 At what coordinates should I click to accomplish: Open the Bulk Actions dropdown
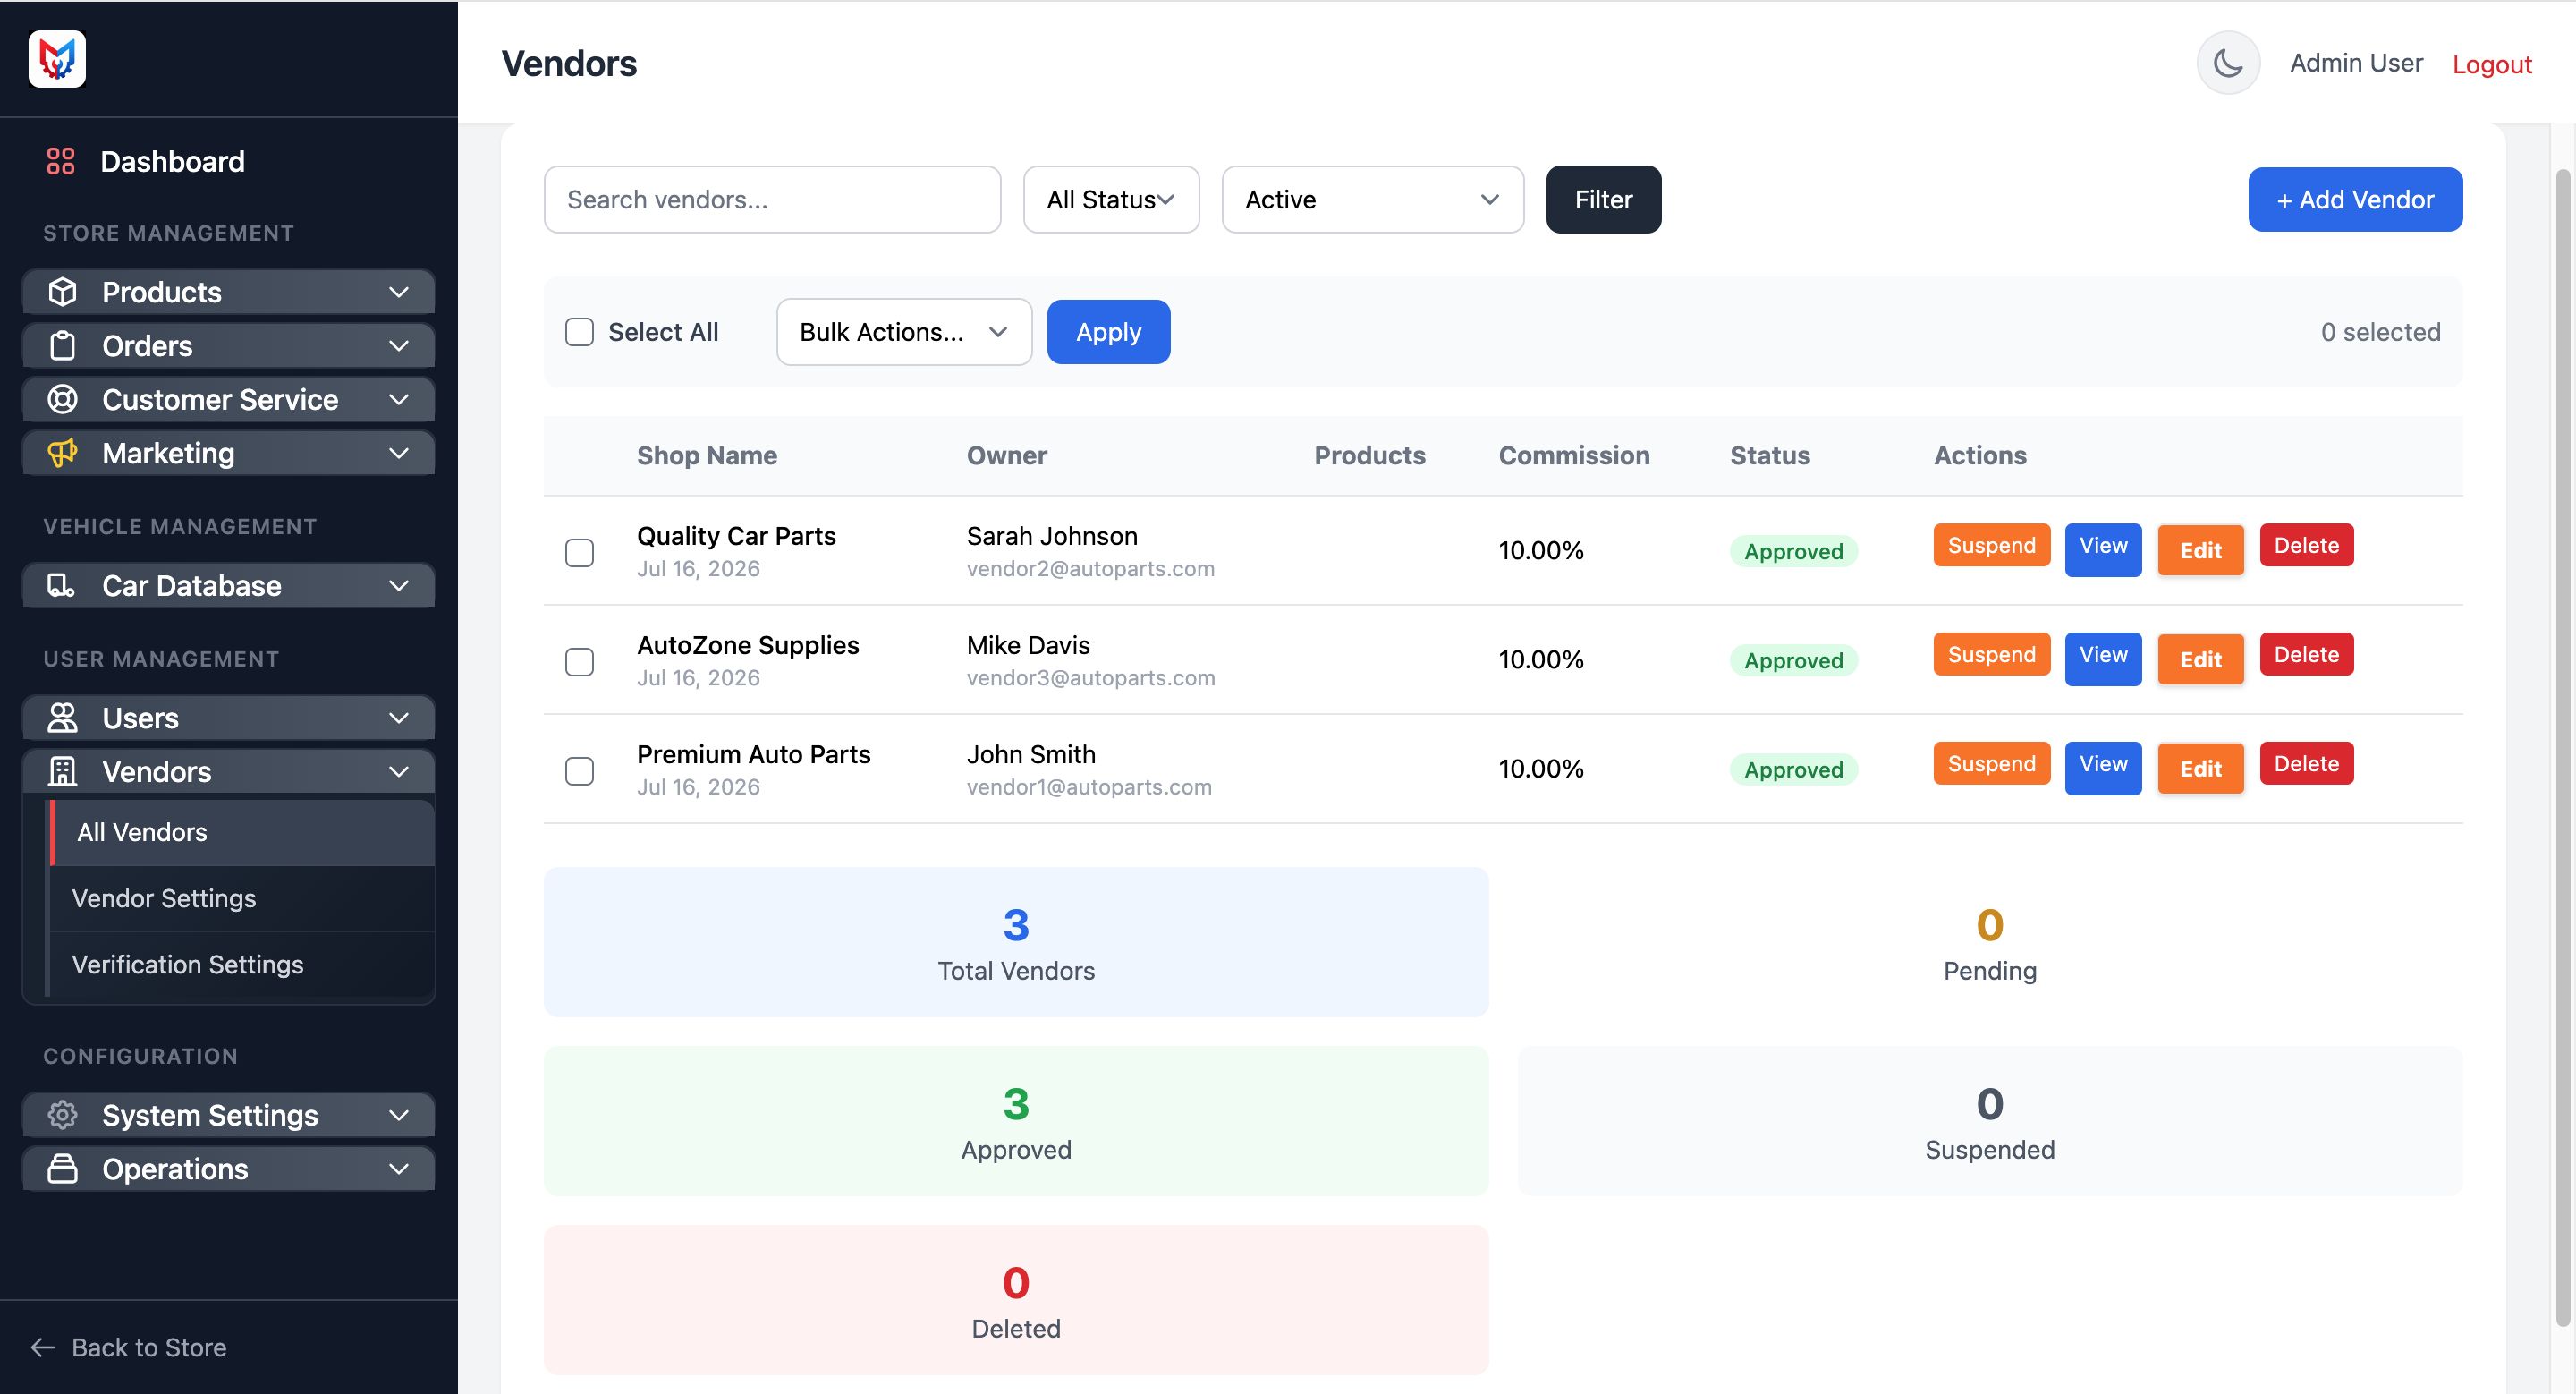pos(903,332)
